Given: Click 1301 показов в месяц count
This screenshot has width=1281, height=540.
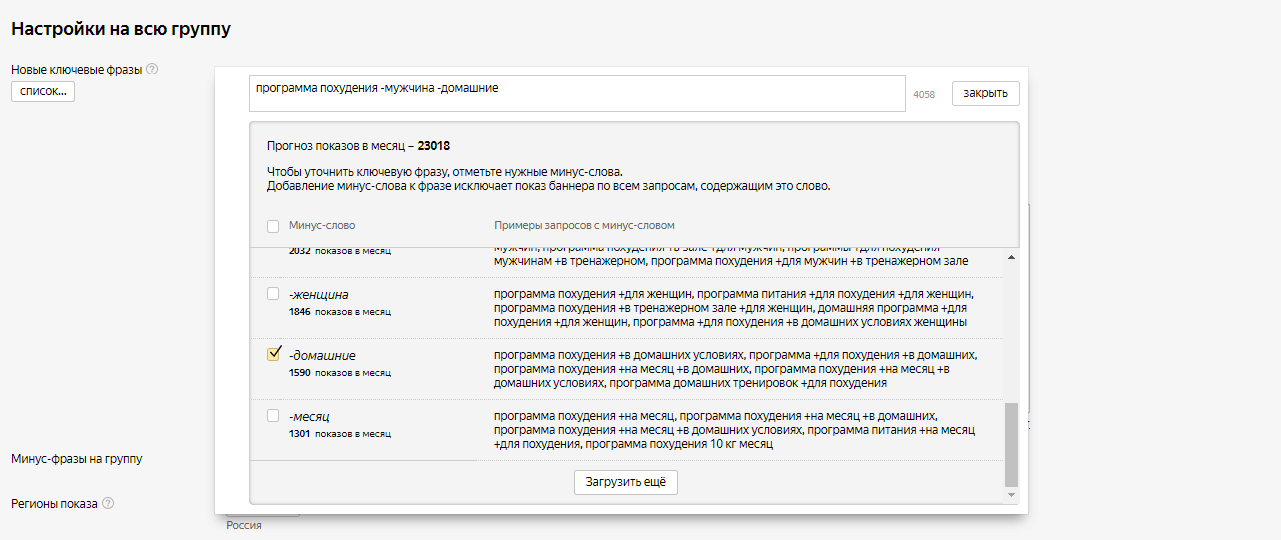Looking at the screenshot, I should (x=340, y=434).
